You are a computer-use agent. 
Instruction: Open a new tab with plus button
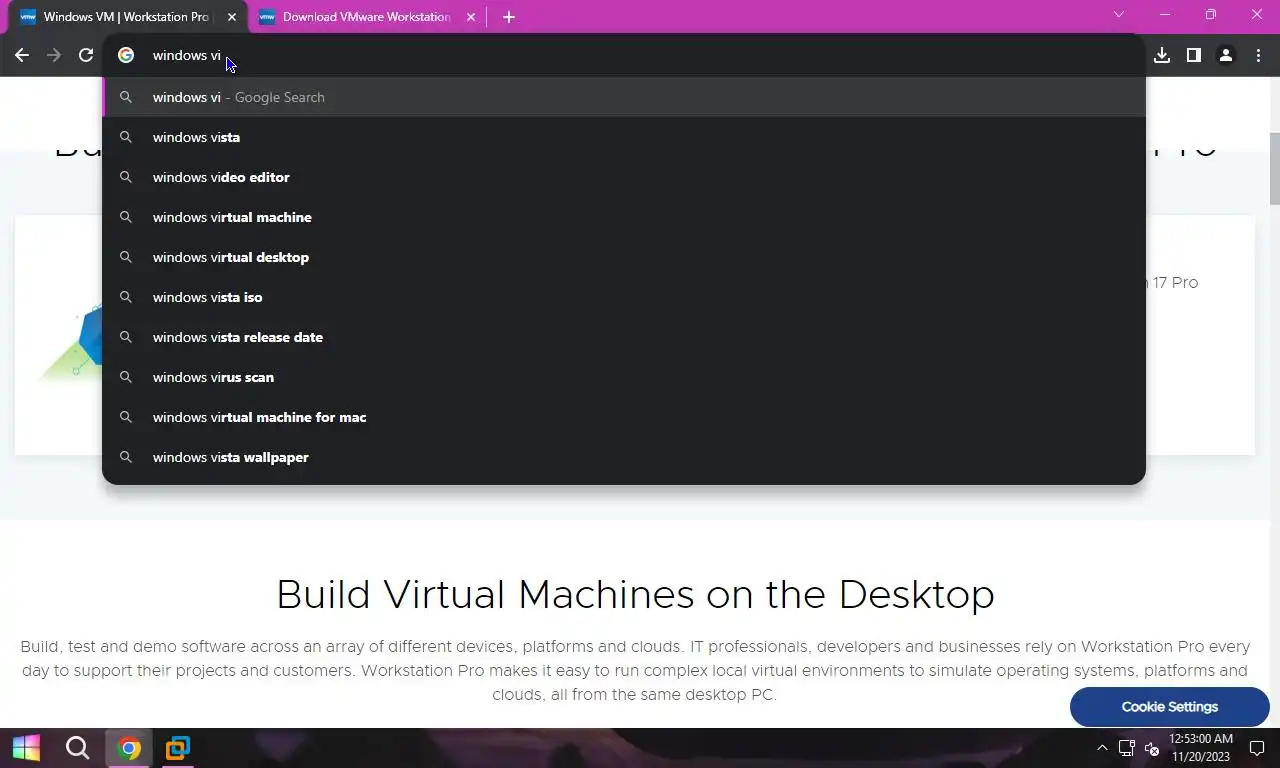point(508,17)
